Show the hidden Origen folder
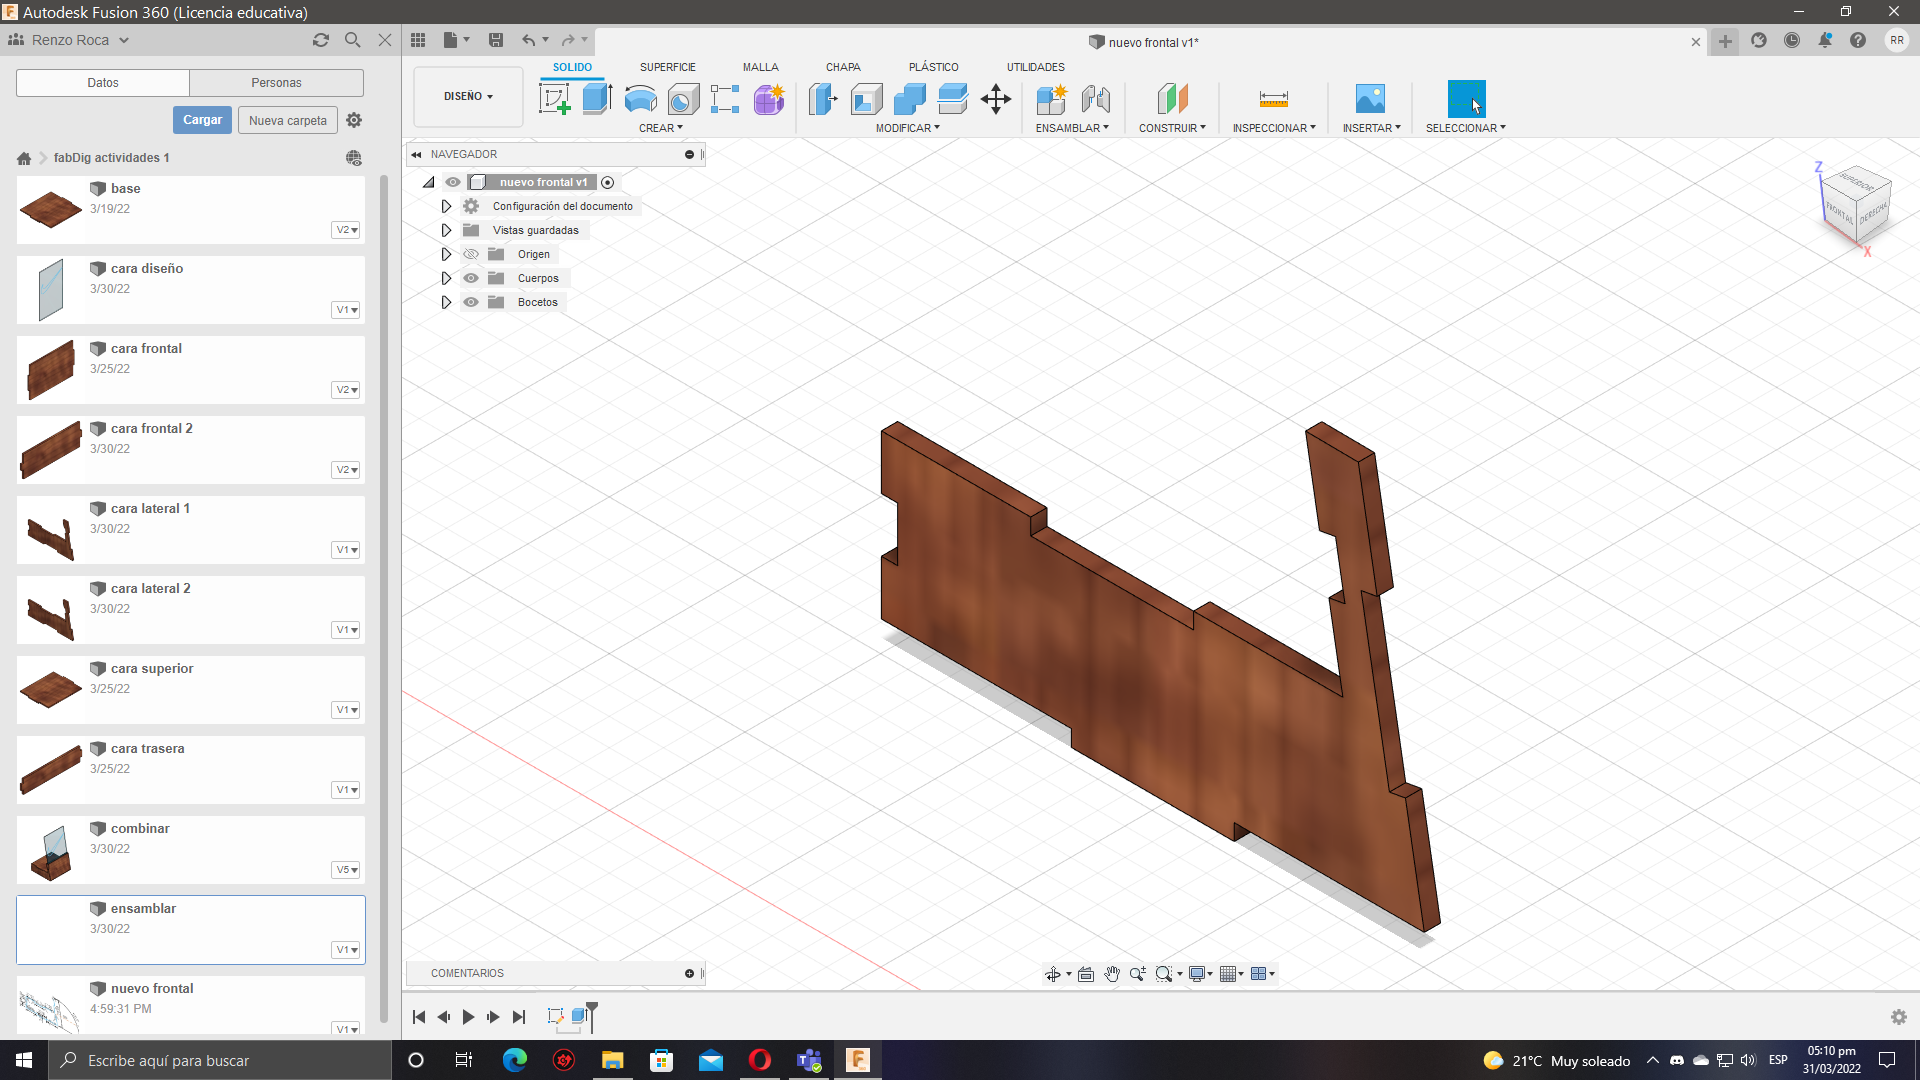 [x=471, y=254]
